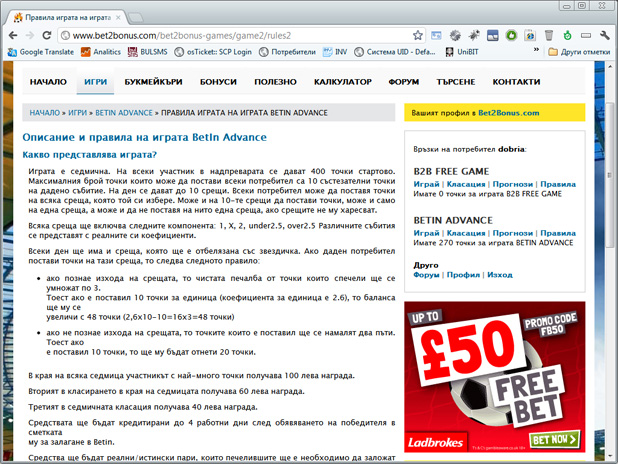The height and width of the screenshot is (464, 618).
Task: Click the blue window extension icon
Action: point(493,35)
